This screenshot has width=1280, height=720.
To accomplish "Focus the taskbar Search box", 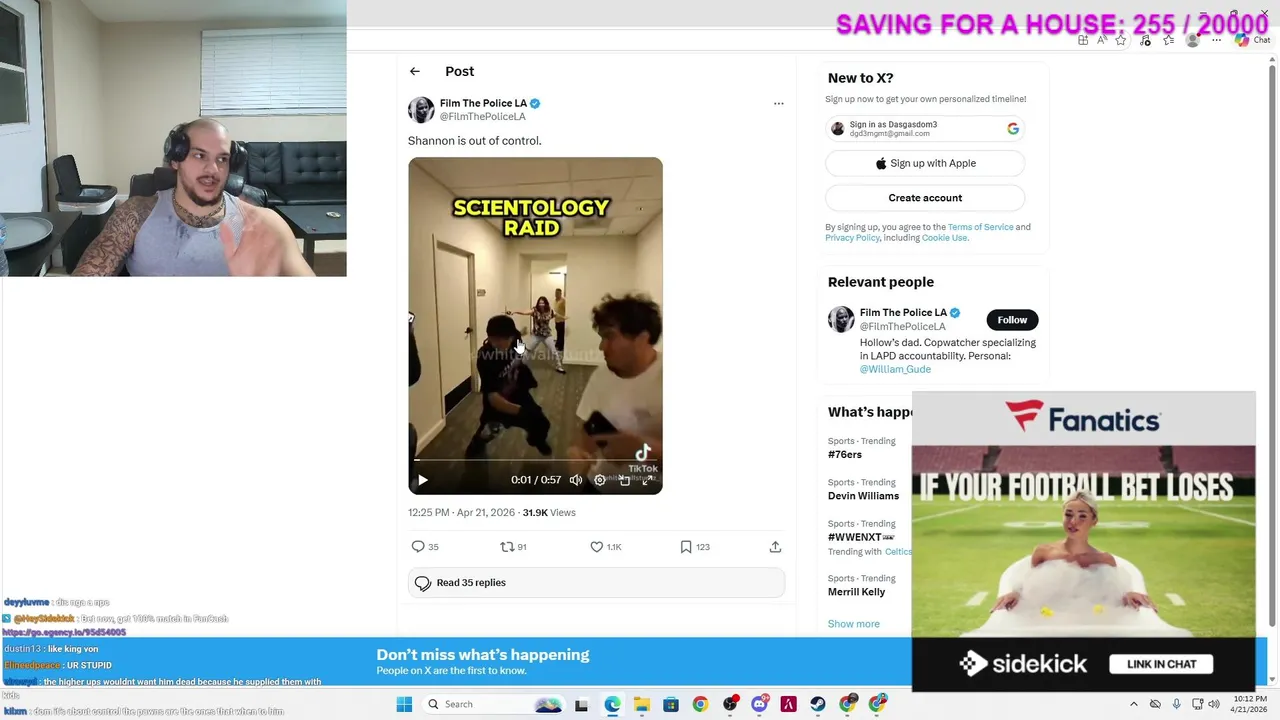I will [x=493, y=704].
